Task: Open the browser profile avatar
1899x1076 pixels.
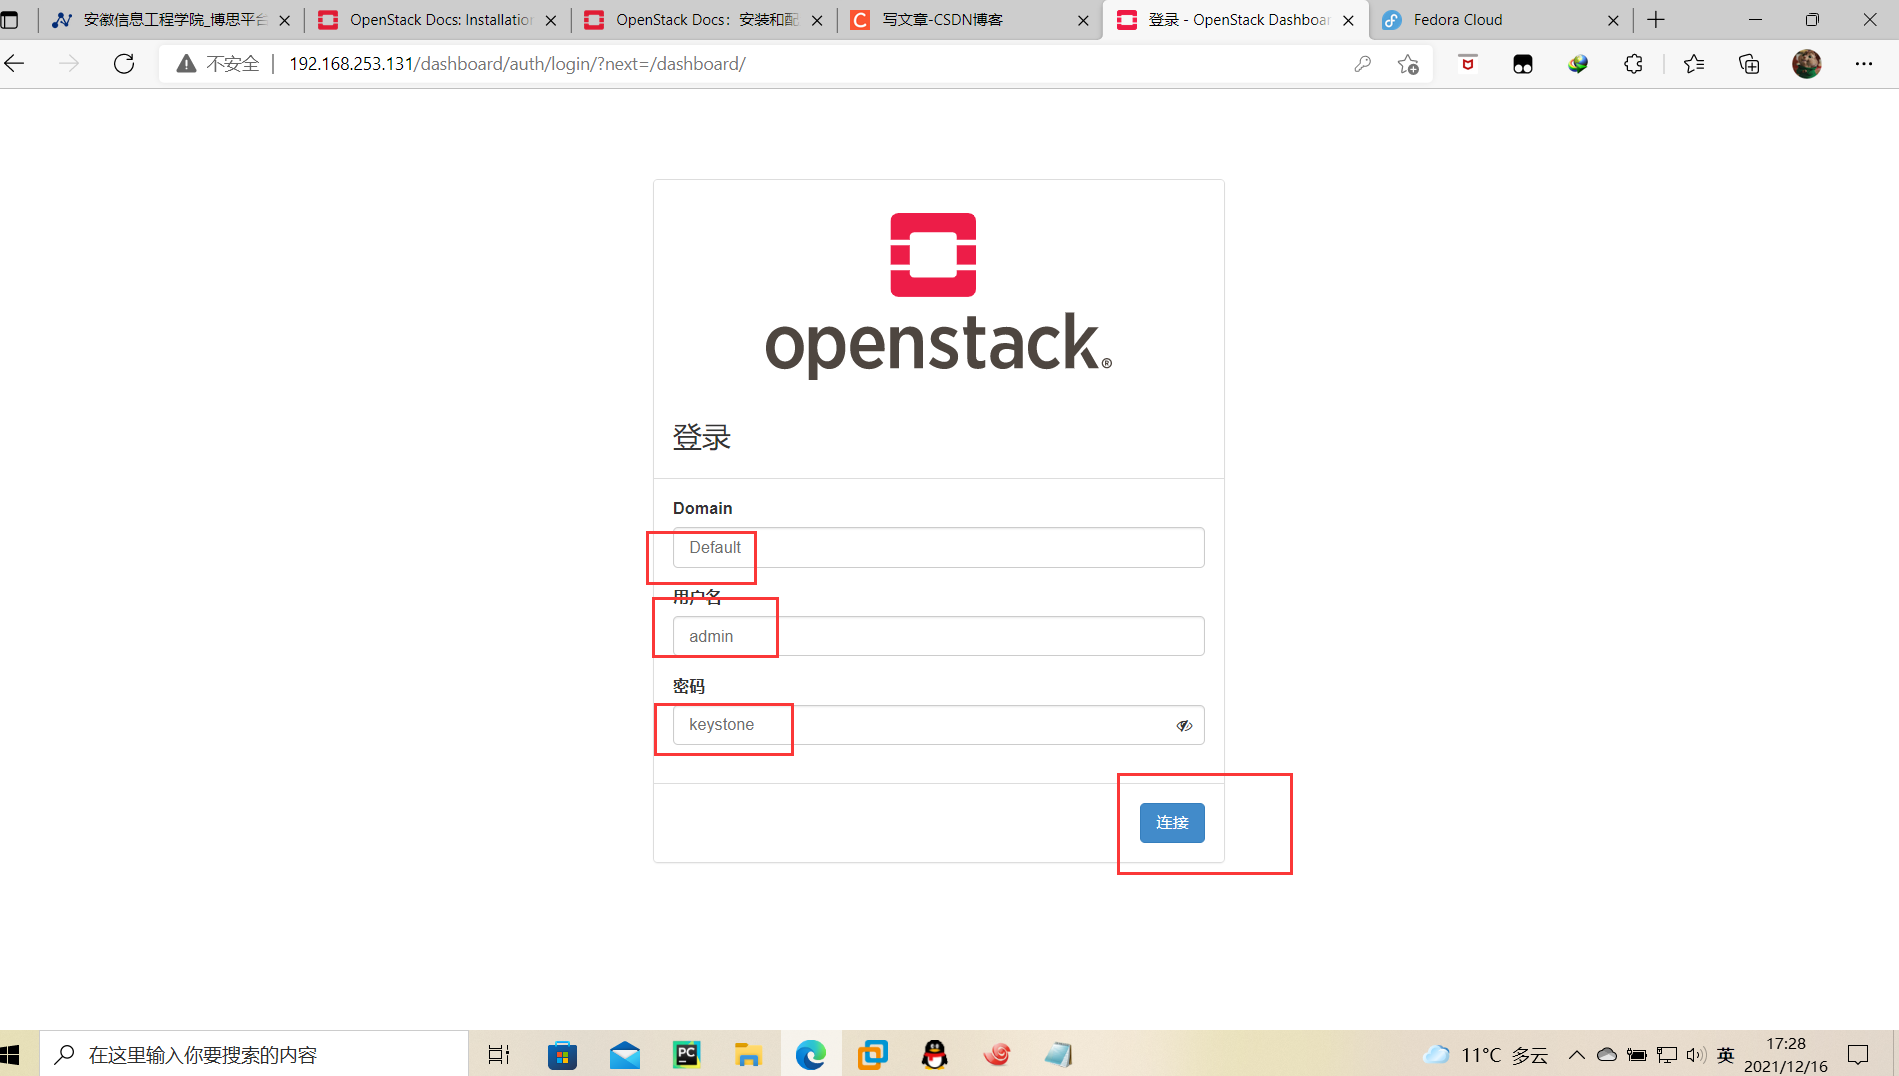Action: [x=1807, y=64]
